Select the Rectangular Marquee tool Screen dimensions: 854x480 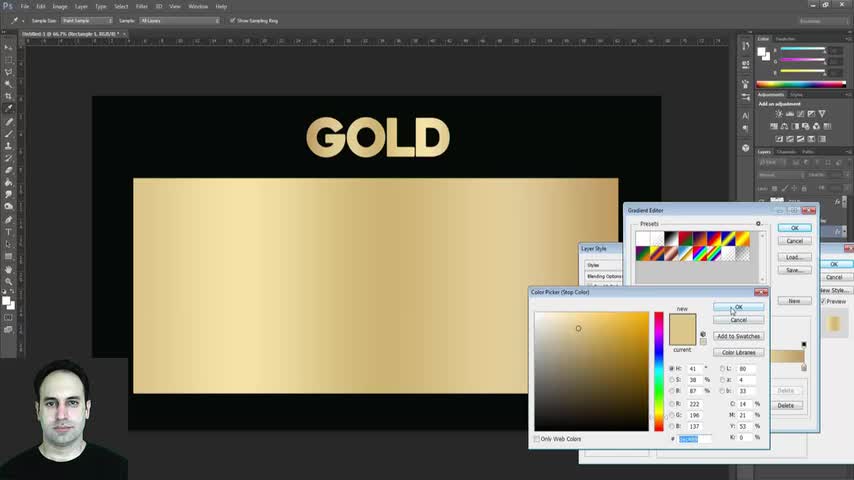click(8, 60)
